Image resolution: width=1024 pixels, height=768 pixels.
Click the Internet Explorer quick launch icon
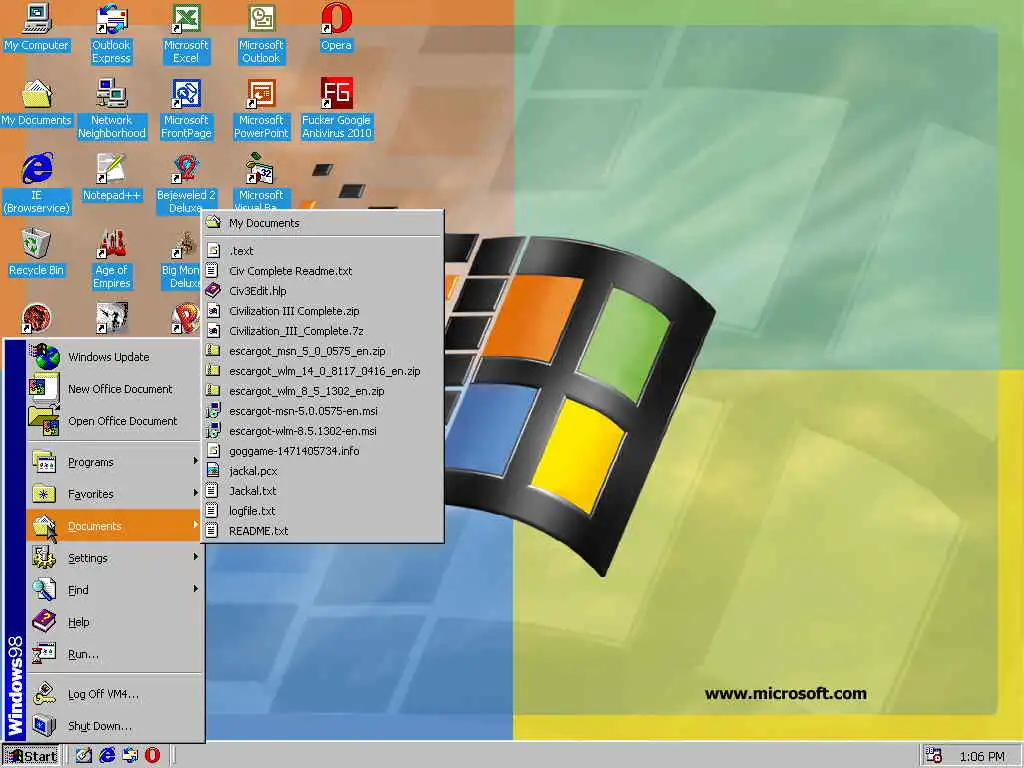[x=107, y=756]
